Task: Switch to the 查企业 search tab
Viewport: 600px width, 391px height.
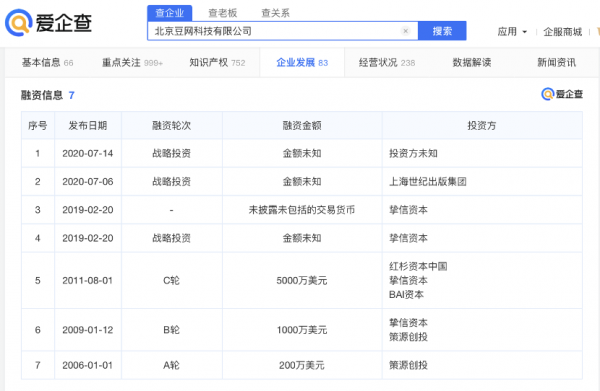Action: click(x=170, y=13)
